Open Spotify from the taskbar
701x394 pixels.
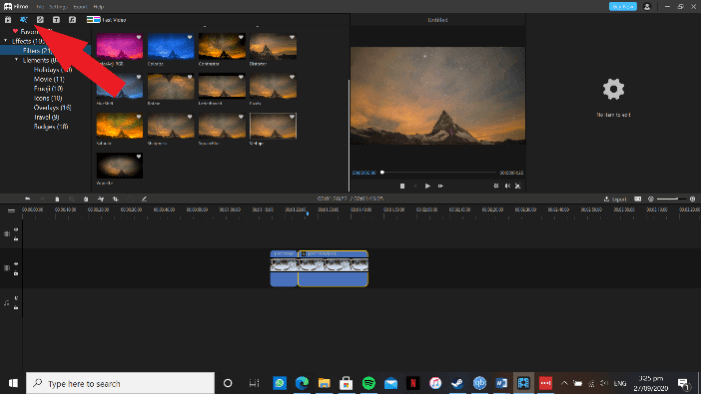pos(369,383)
